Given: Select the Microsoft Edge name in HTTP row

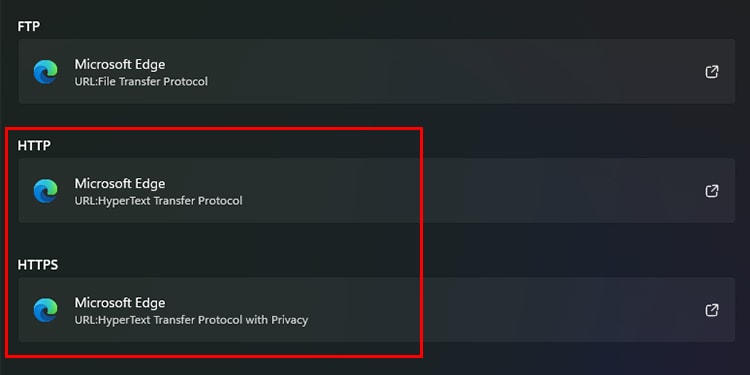Looking at the screenshot, I should [120, 183].
